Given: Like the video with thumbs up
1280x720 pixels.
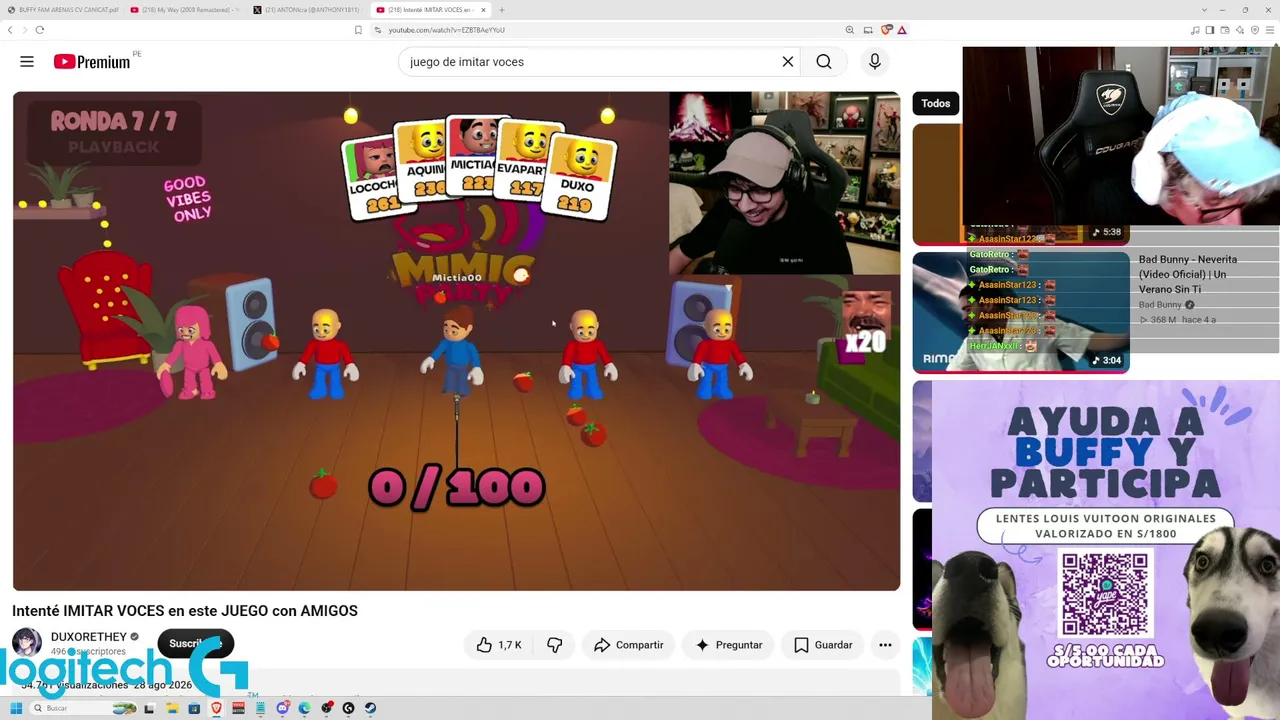Looking at the screenshot, I should point(499,645).
